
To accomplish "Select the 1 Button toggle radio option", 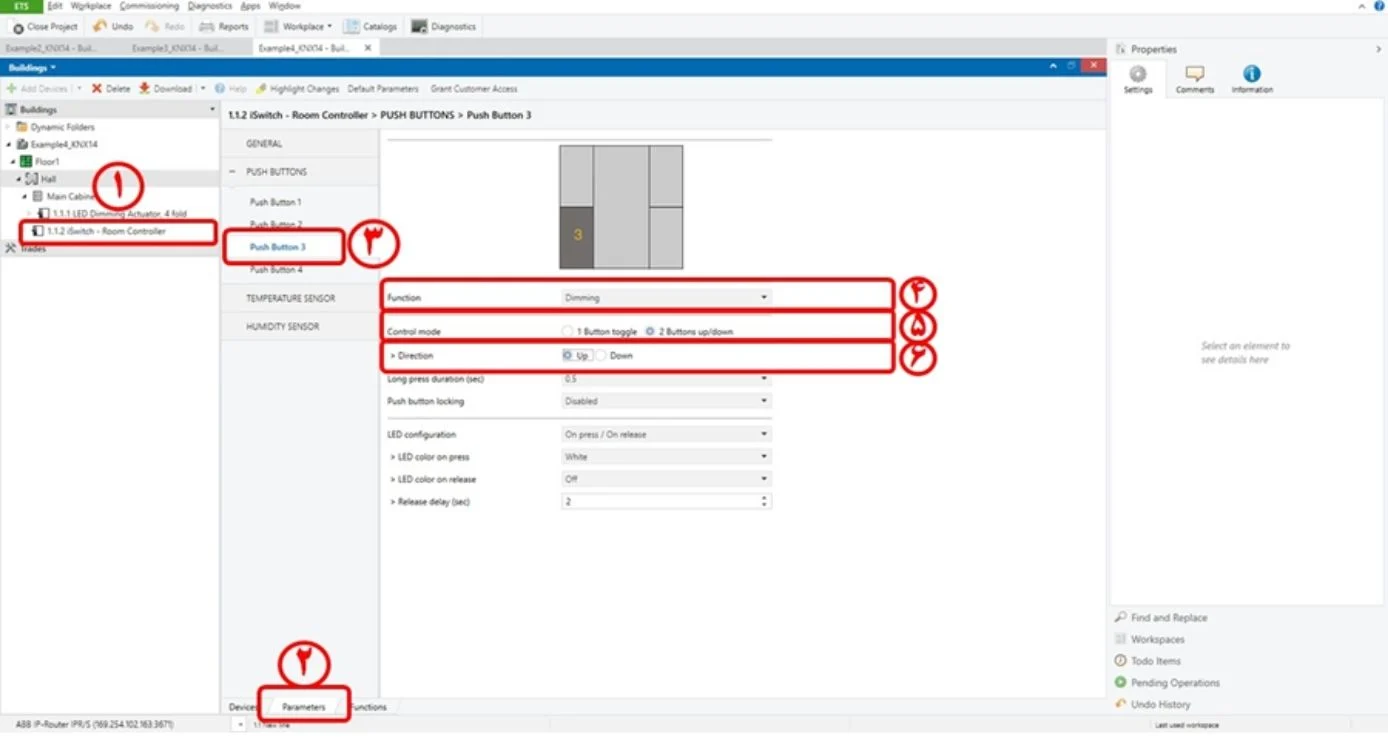I will point(567,331).
